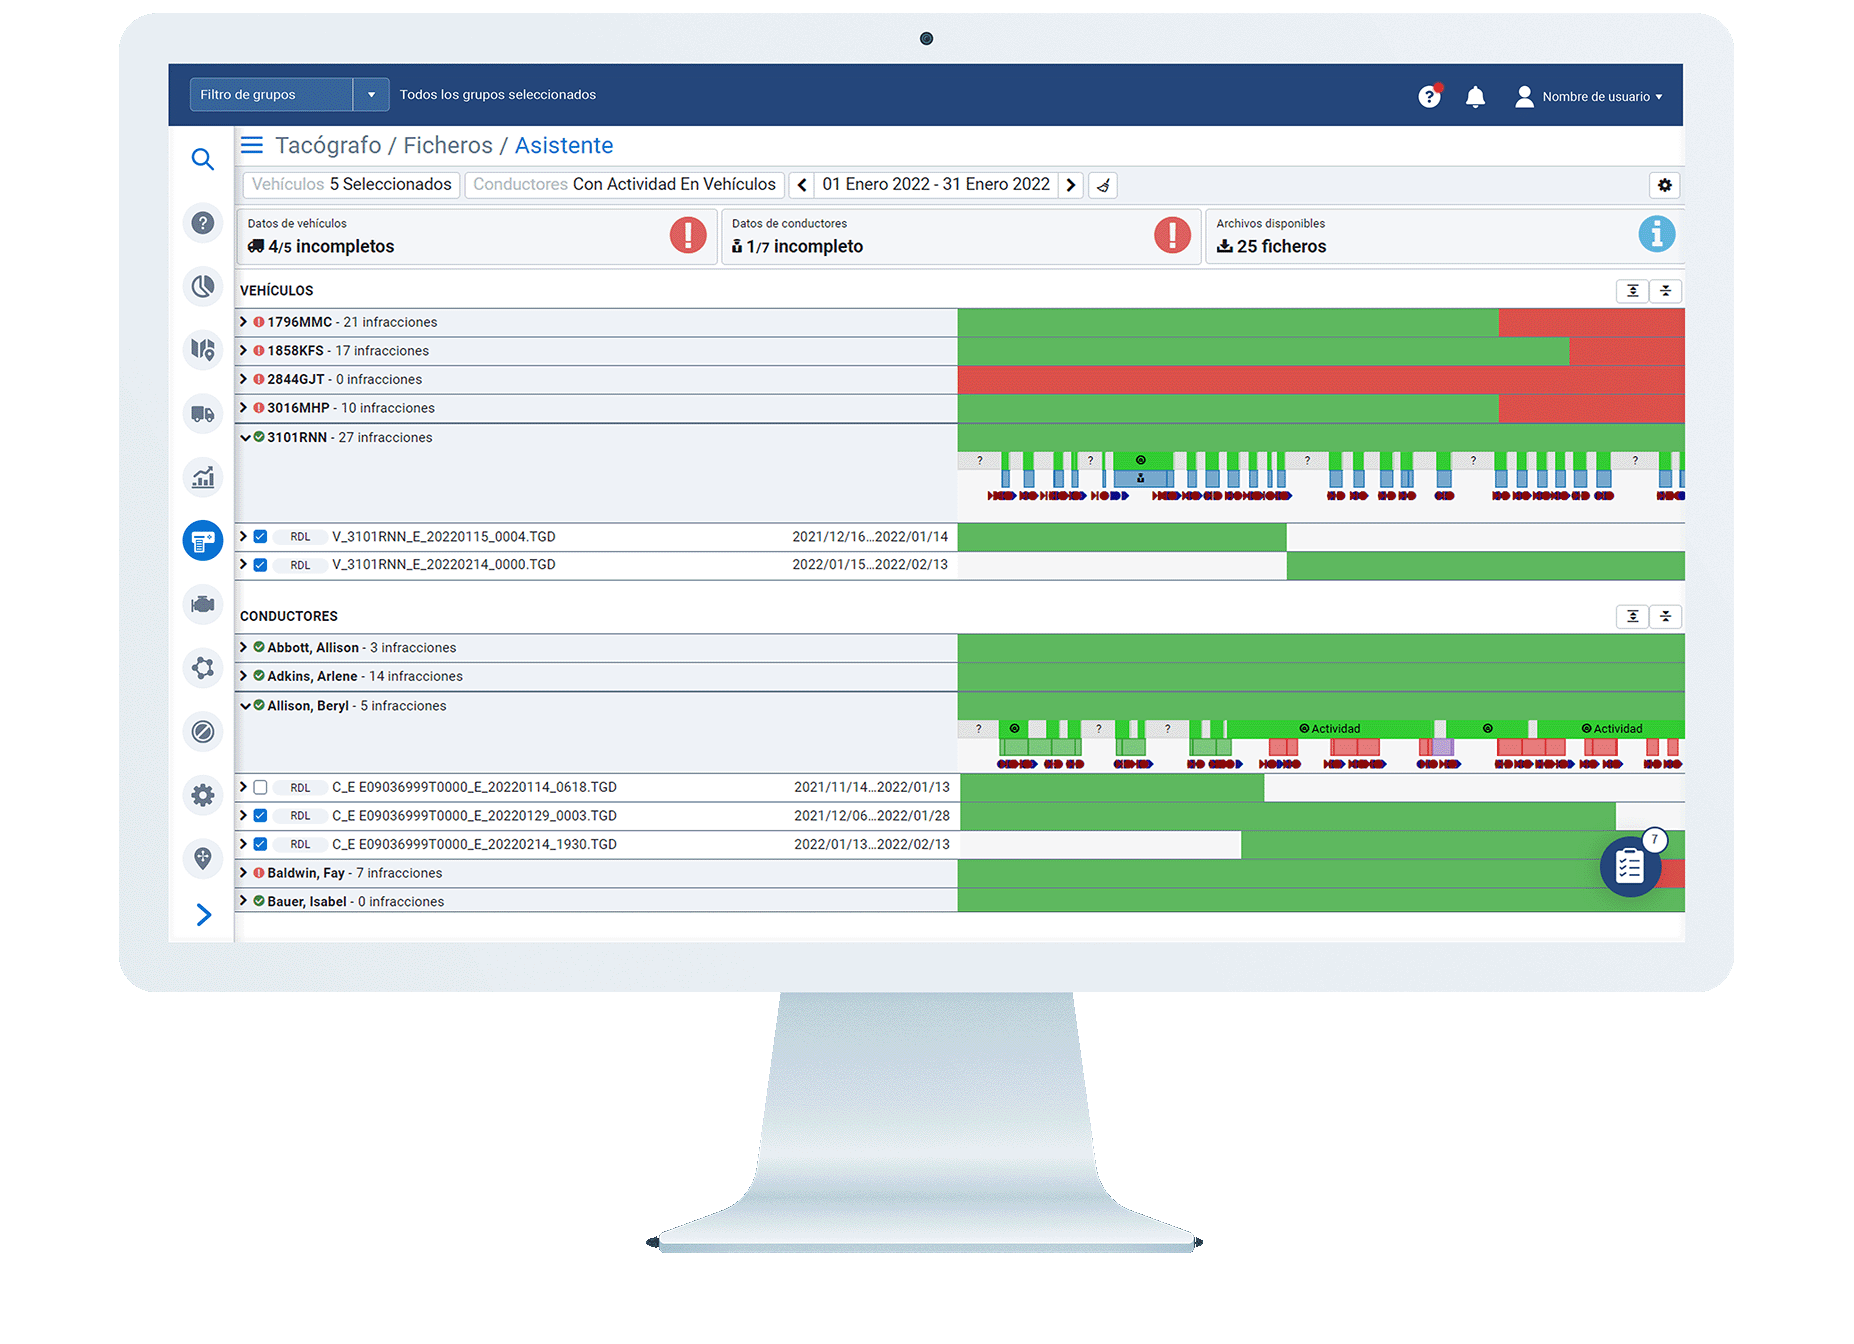Expand vehicle 2844GJT row
The height and width of the screenshot is (1344, 1854).
click(243, 379)
